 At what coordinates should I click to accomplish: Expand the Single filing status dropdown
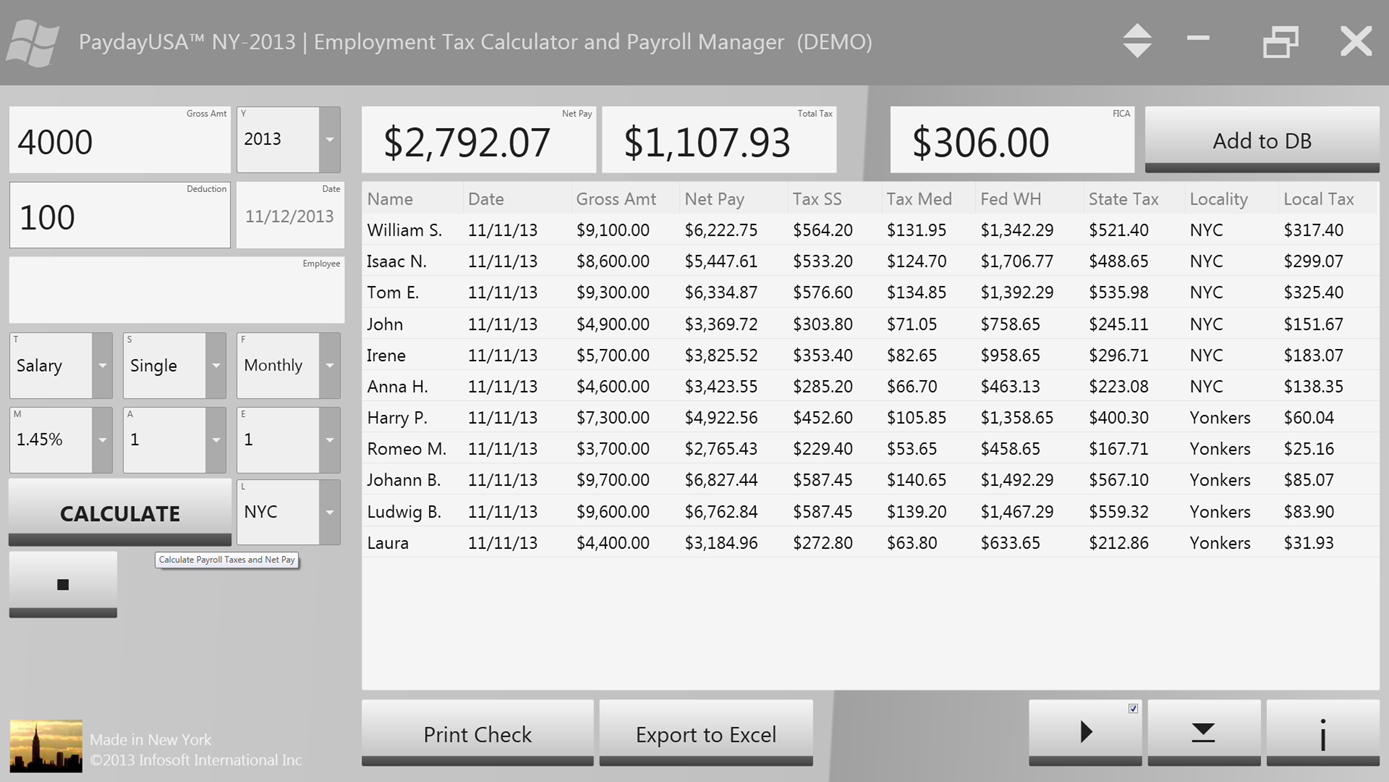[x=216, y=366]
